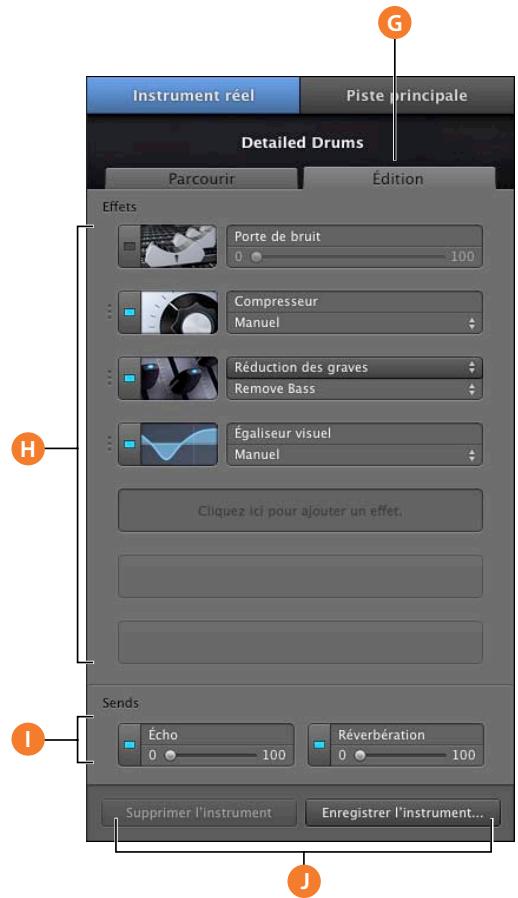The width and height of the screenshot is (518, 898).
Task: Click the Réverbération send slider knob
Action: (360, 755)
